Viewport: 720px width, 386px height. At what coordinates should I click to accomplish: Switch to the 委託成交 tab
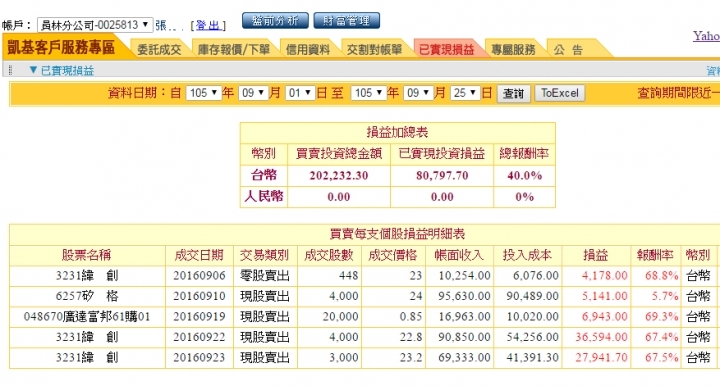(159, 50)
